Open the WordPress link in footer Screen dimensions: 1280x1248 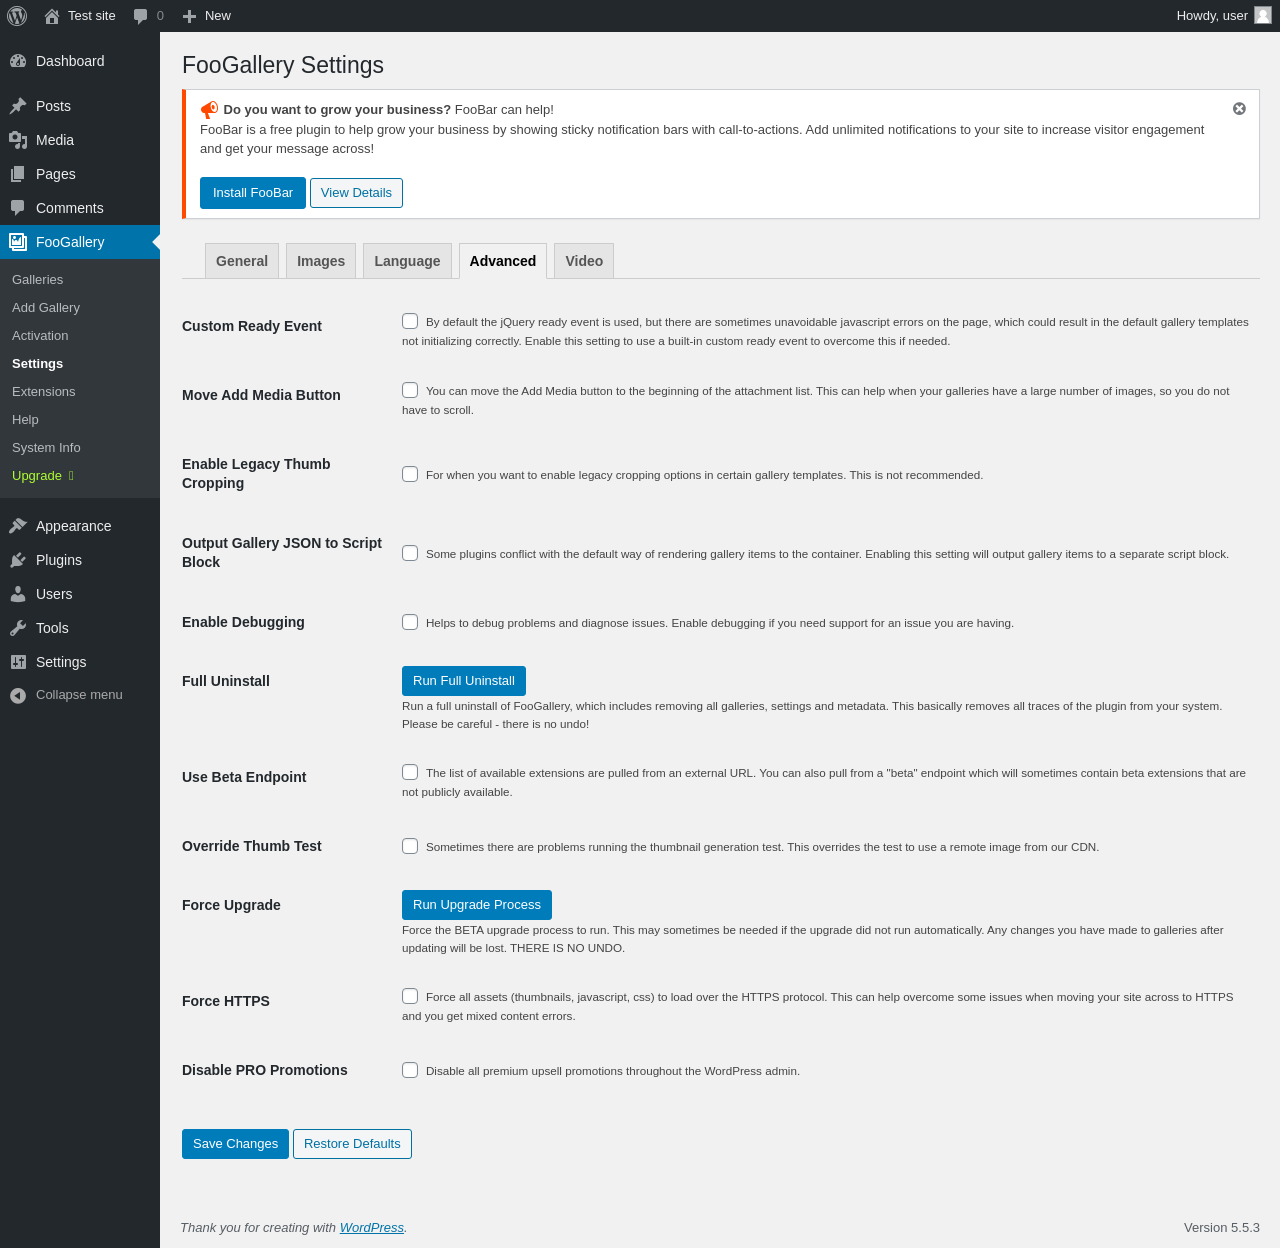[372, 1228]
